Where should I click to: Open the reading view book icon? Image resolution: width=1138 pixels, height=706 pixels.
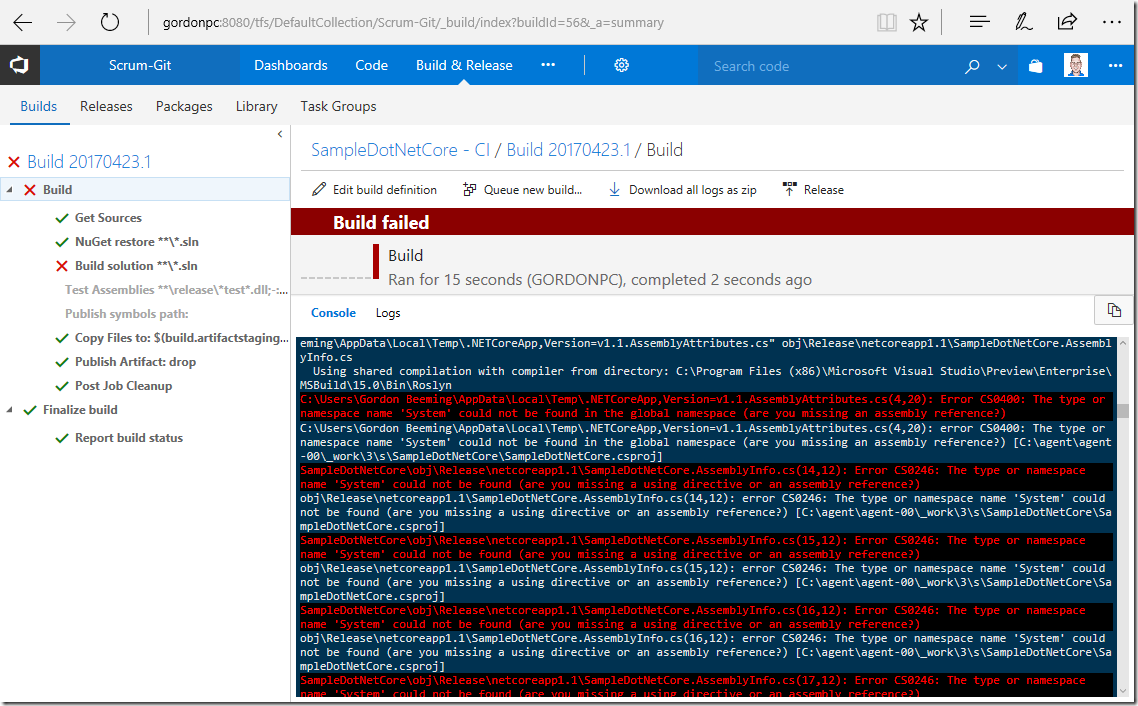tap(886, 22)
